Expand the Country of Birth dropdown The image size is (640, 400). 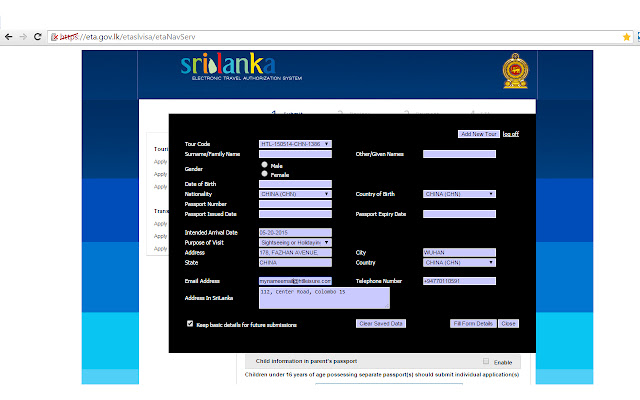[460, 194]
